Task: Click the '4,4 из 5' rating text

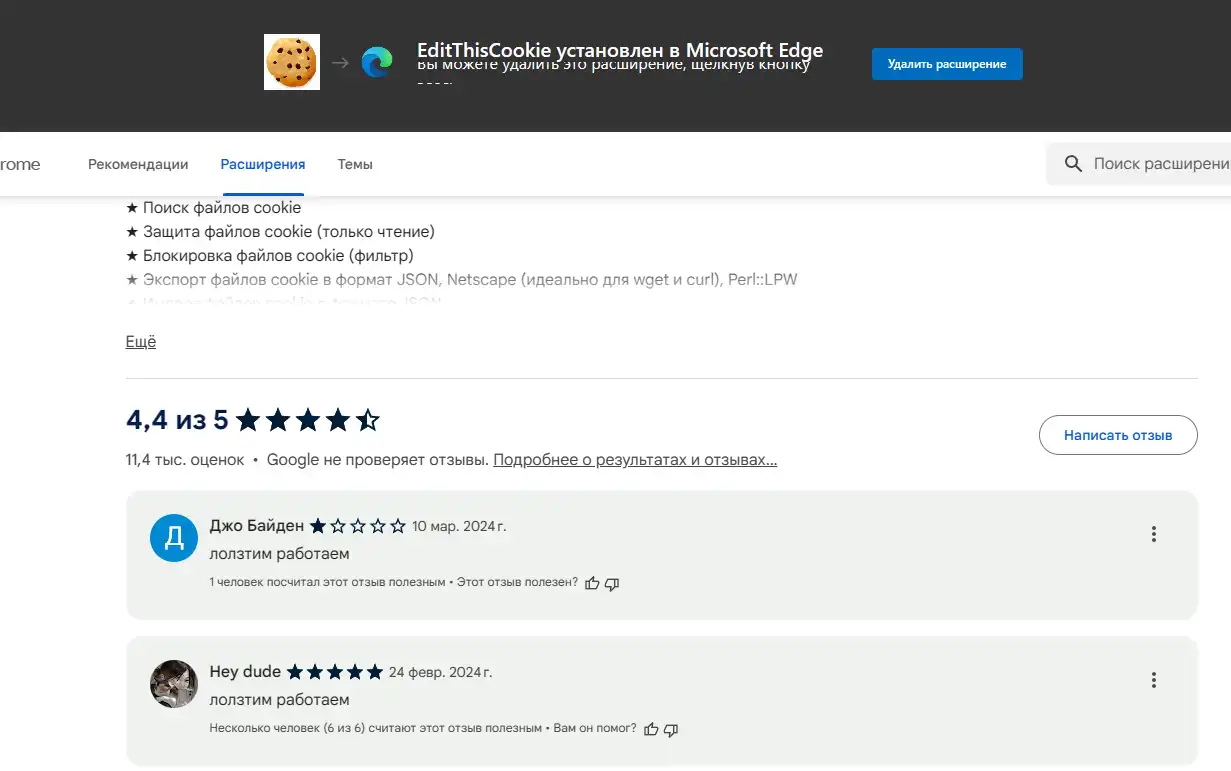Action: coord(177,420)
